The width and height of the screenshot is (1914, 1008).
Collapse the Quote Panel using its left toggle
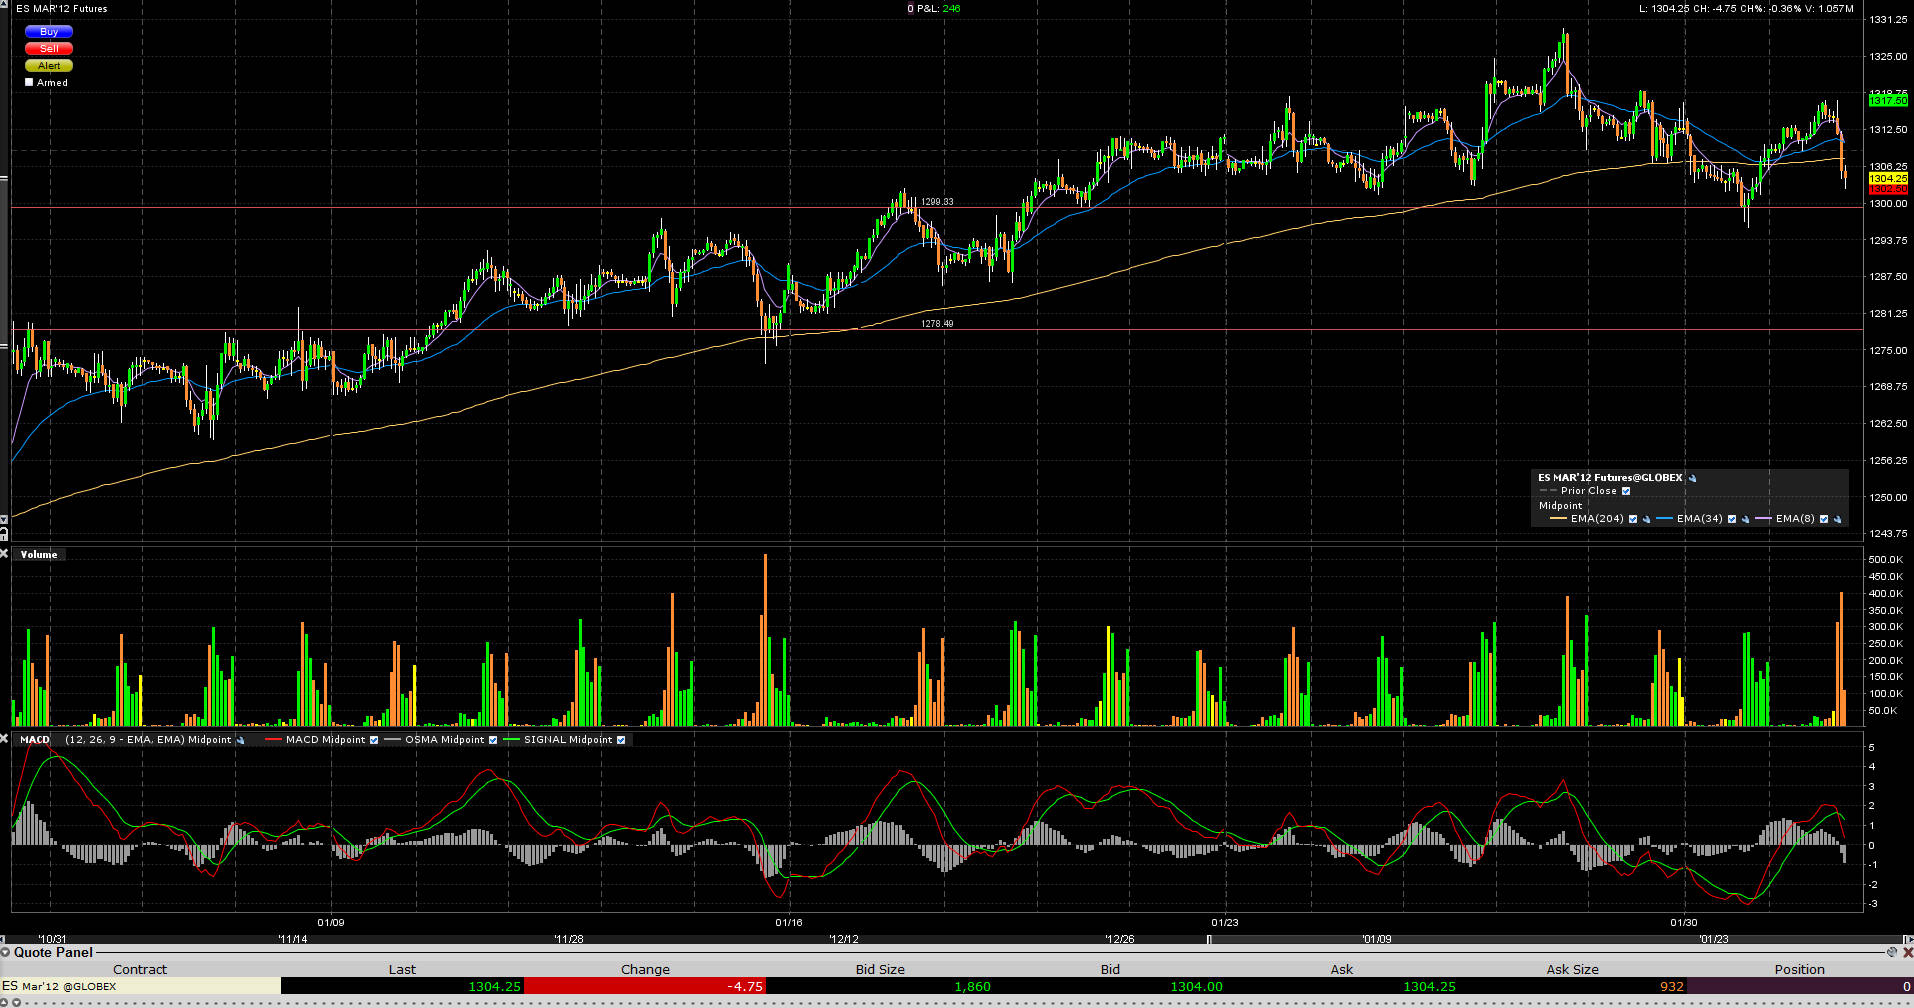click(x=6, y=952)
